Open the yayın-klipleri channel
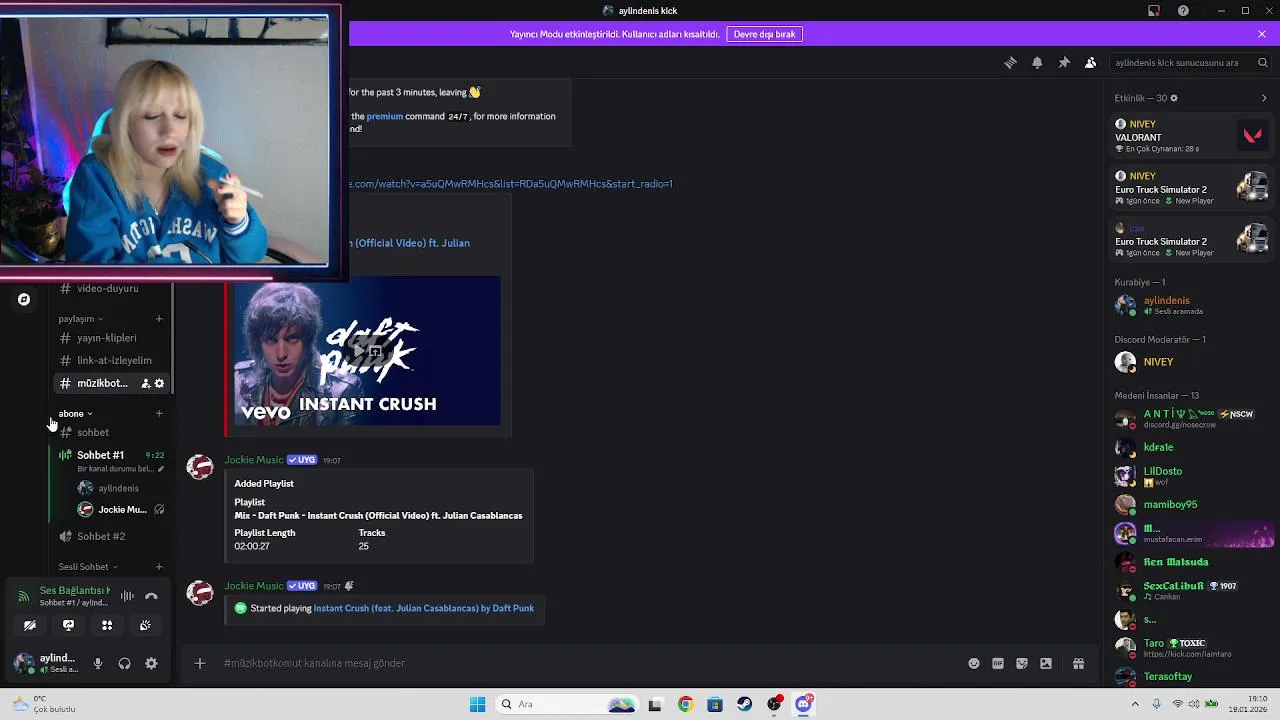The width and height of the screenshot is (1280, 720). point(110,338)
